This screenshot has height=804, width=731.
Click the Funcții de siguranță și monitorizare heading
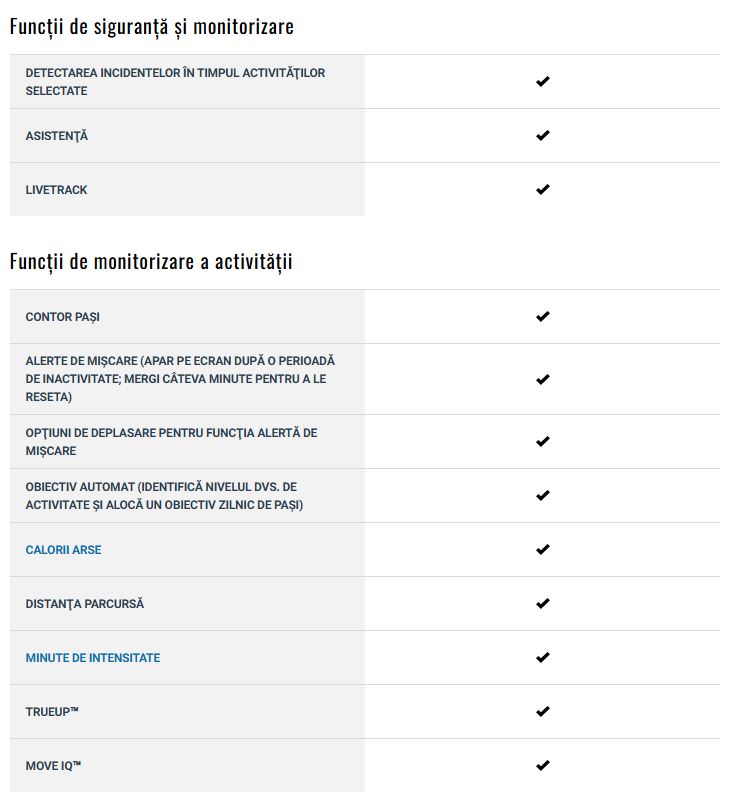(x=152, y=27)
